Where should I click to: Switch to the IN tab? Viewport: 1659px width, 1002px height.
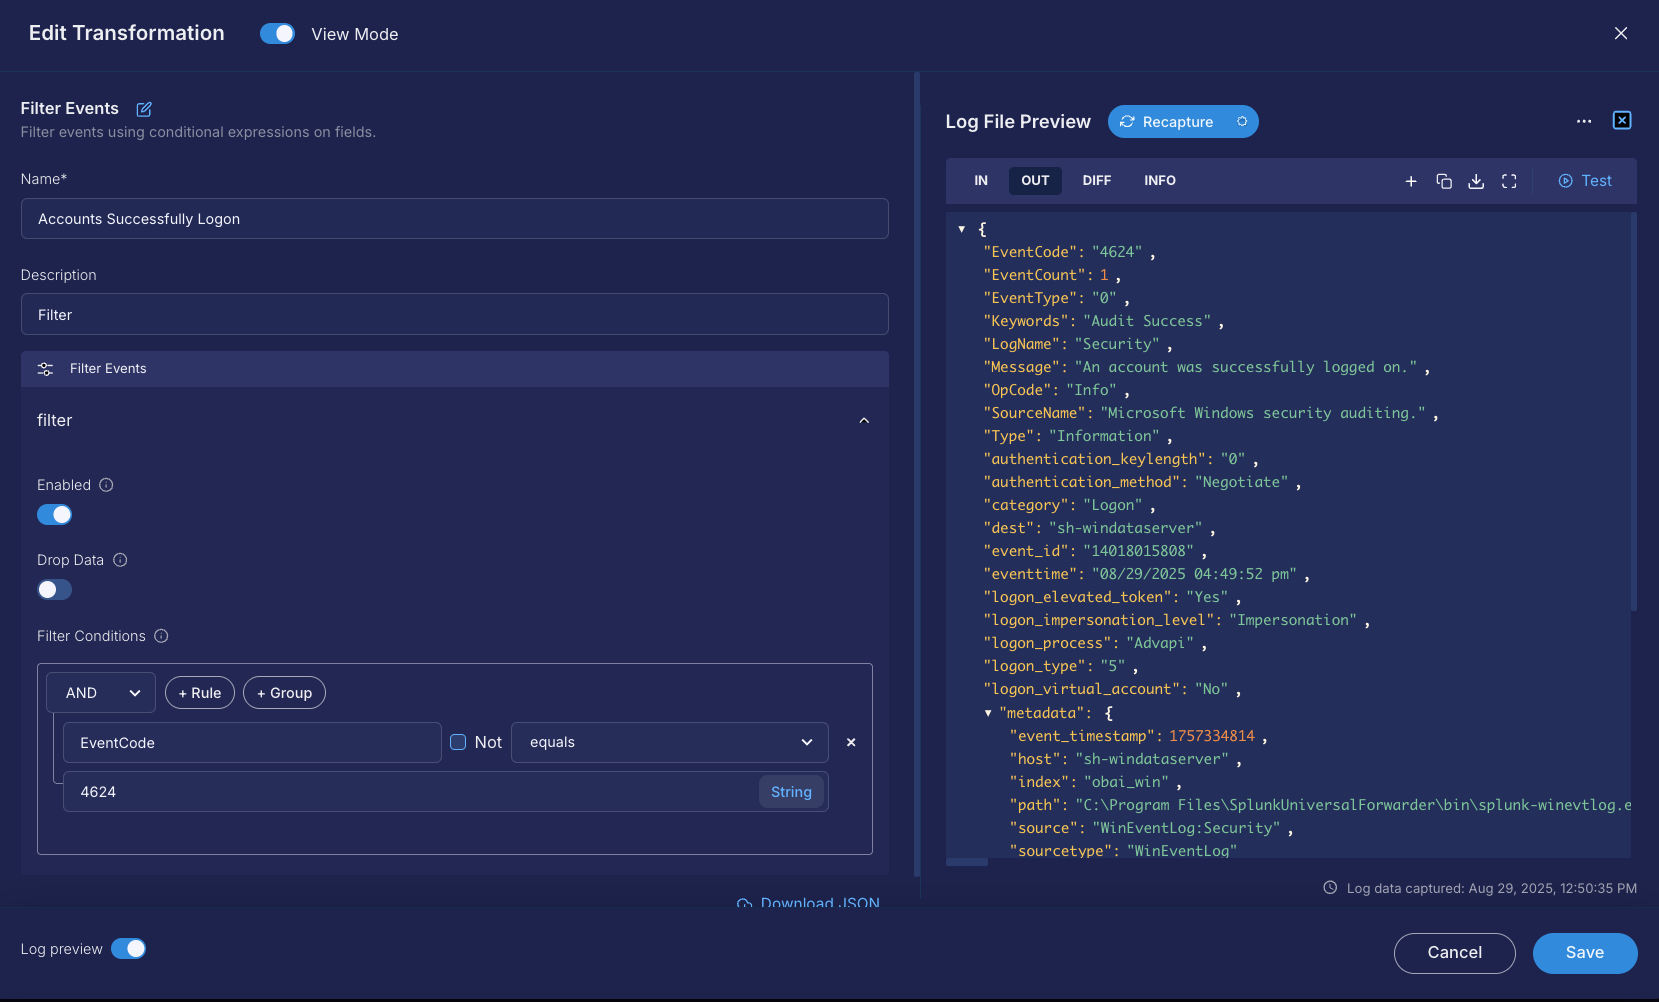(981, 181)
